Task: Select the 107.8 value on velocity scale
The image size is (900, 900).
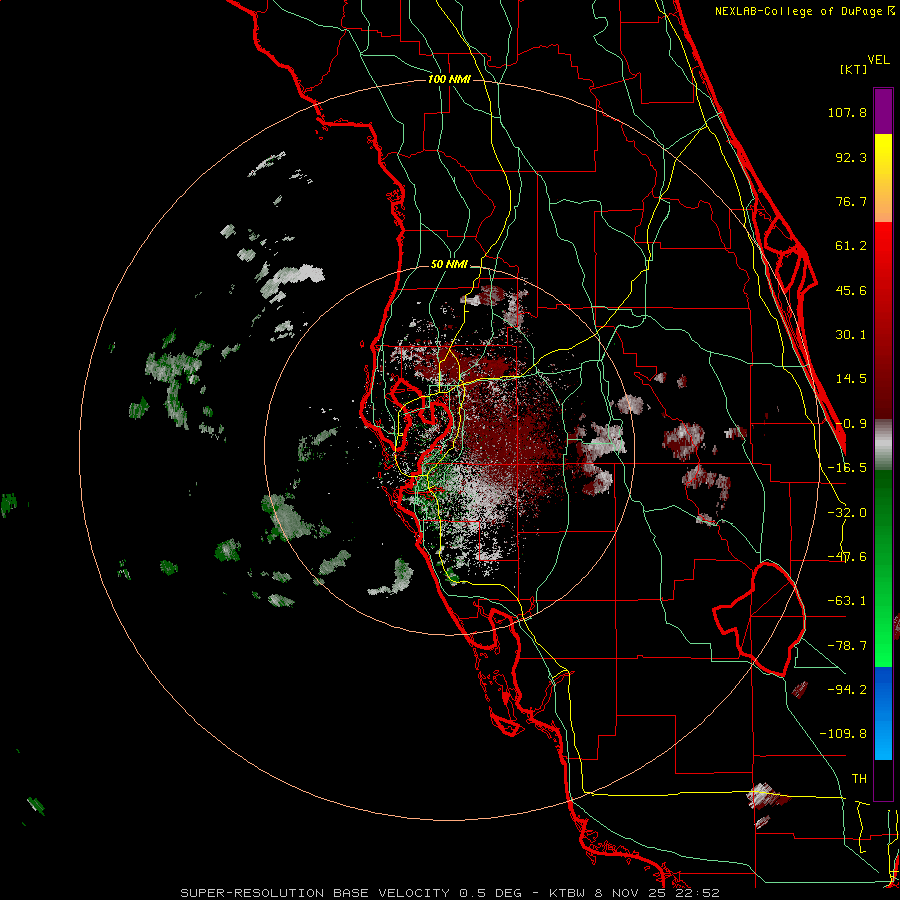Action: pos(847,112)
